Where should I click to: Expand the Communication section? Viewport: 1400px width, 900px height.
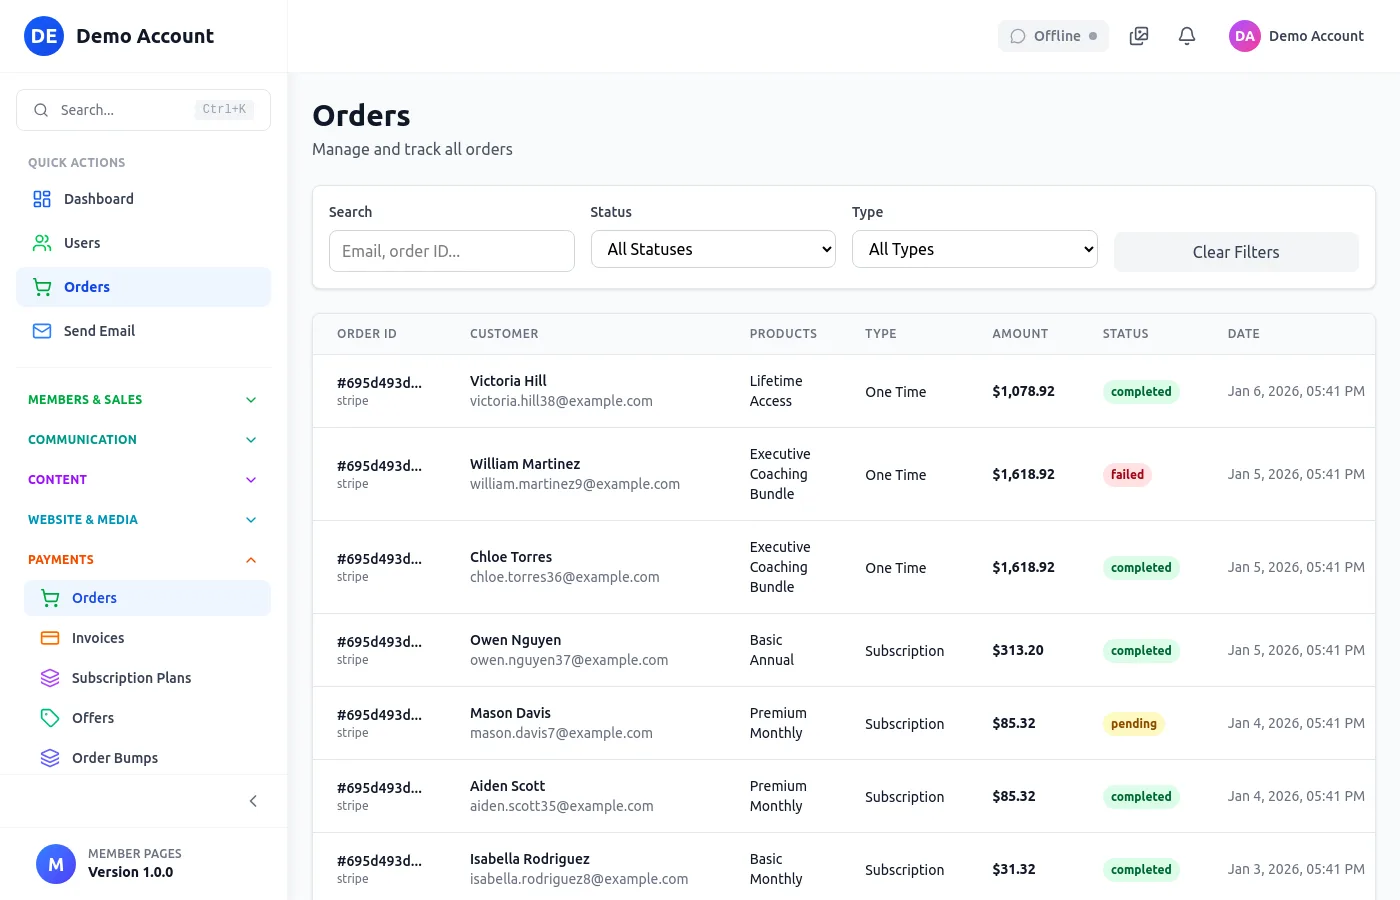[143, 440]
